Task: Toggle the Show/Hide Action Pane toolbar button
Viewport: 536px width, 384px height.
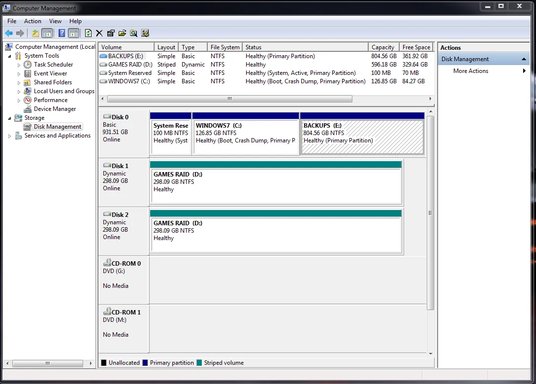Action: pos(73,33)
